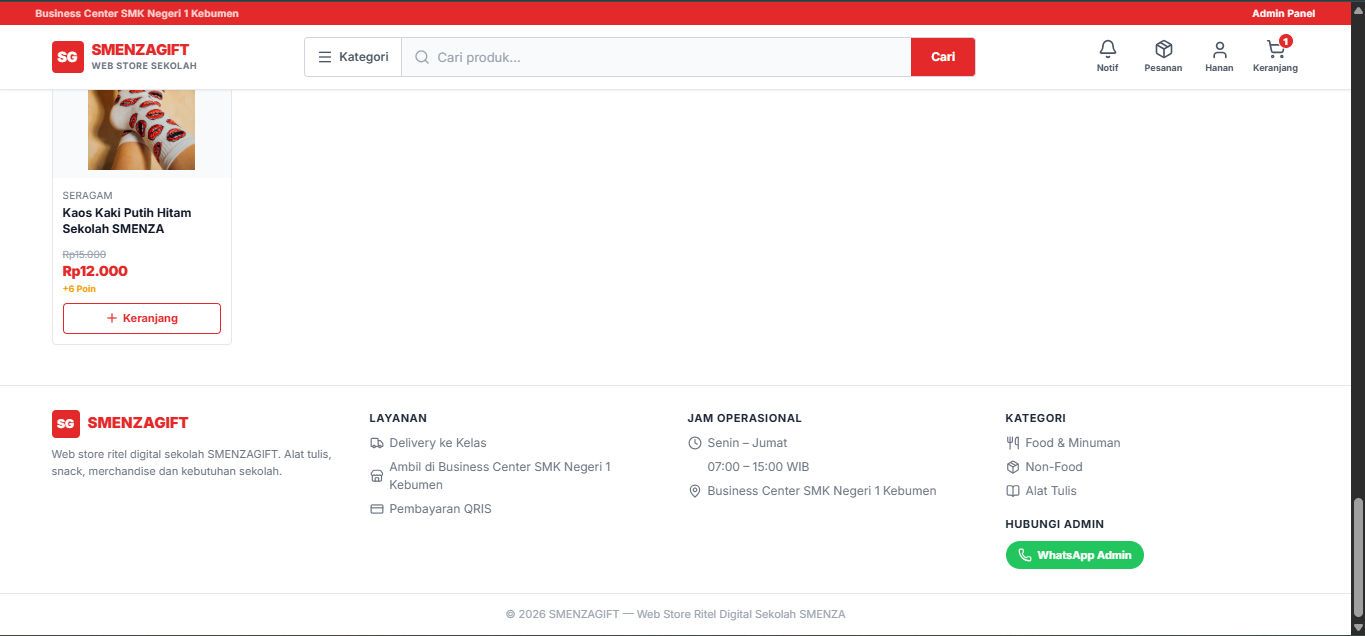Click the search magnifier icon

[422, 57]
